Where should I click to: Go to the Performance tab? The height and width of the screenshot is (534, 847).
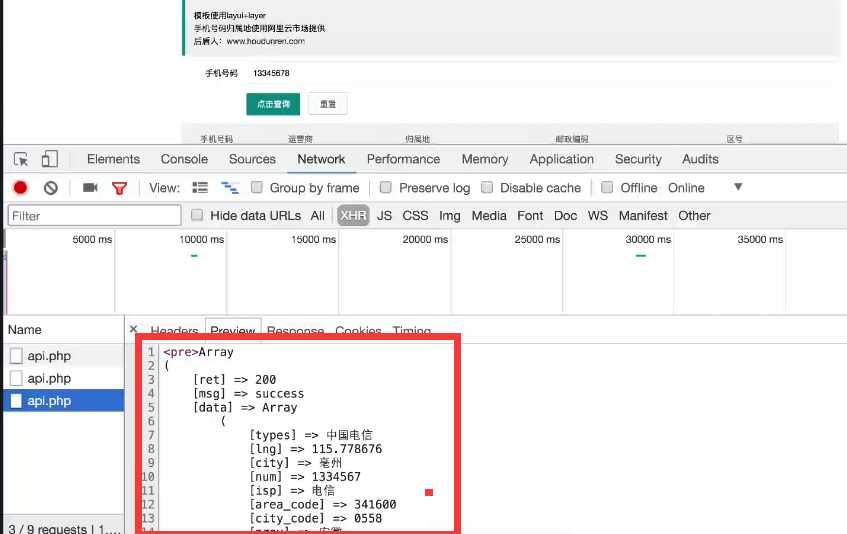(404, 159)
